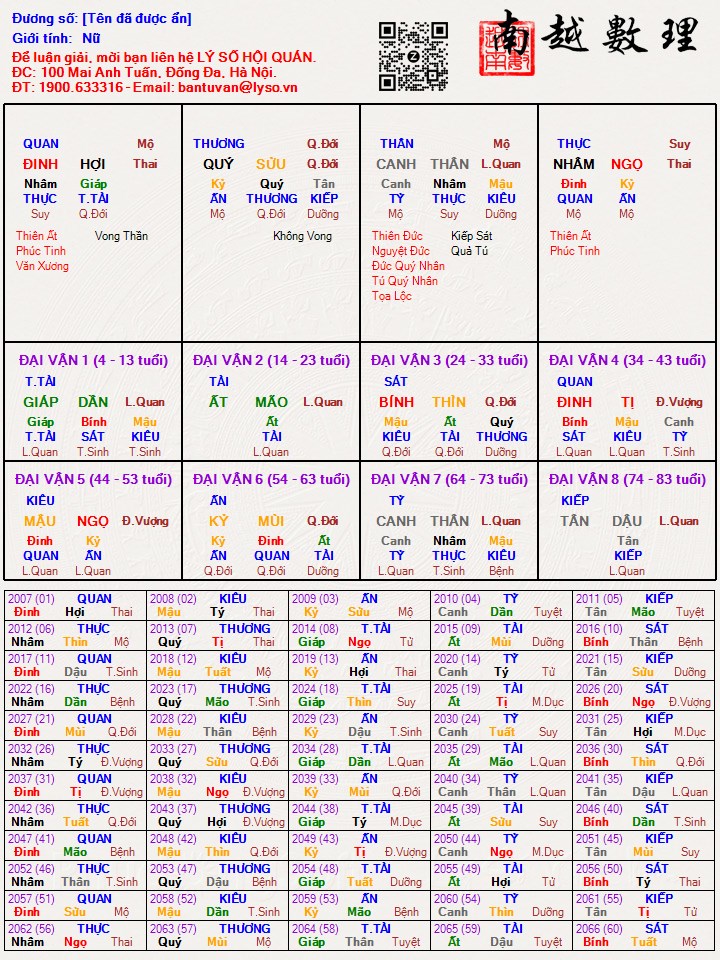The image size is (720, 960).
Task: Click the year cell 2062 (56)
Action: tap(75, 936)
